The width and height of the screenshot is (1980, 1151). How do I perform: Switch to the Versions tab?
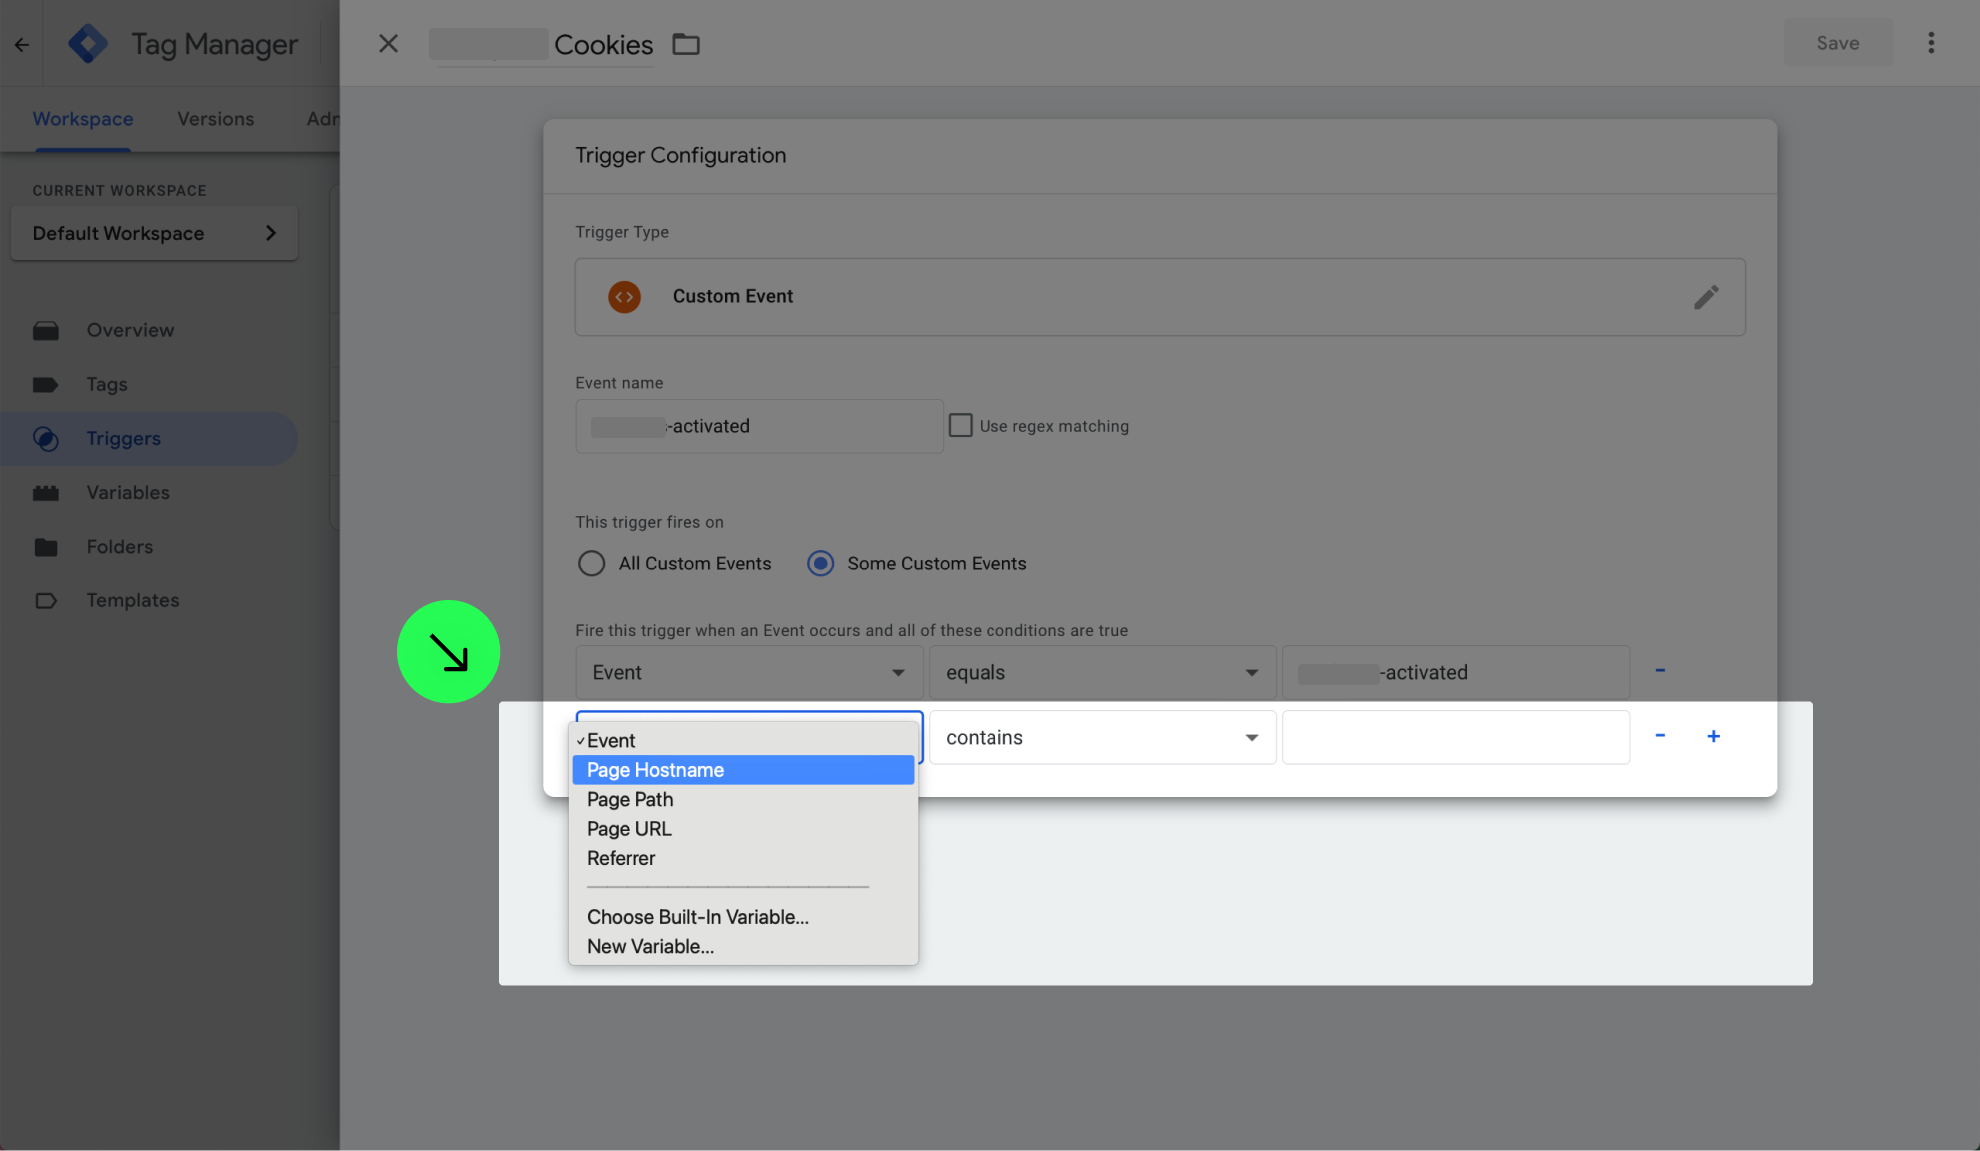216,119
